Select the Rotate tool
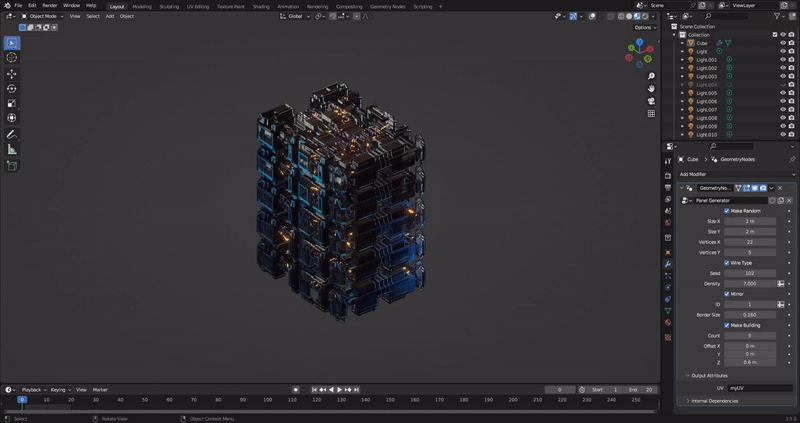This screenshot has height=423, width=800. point(12,89)
